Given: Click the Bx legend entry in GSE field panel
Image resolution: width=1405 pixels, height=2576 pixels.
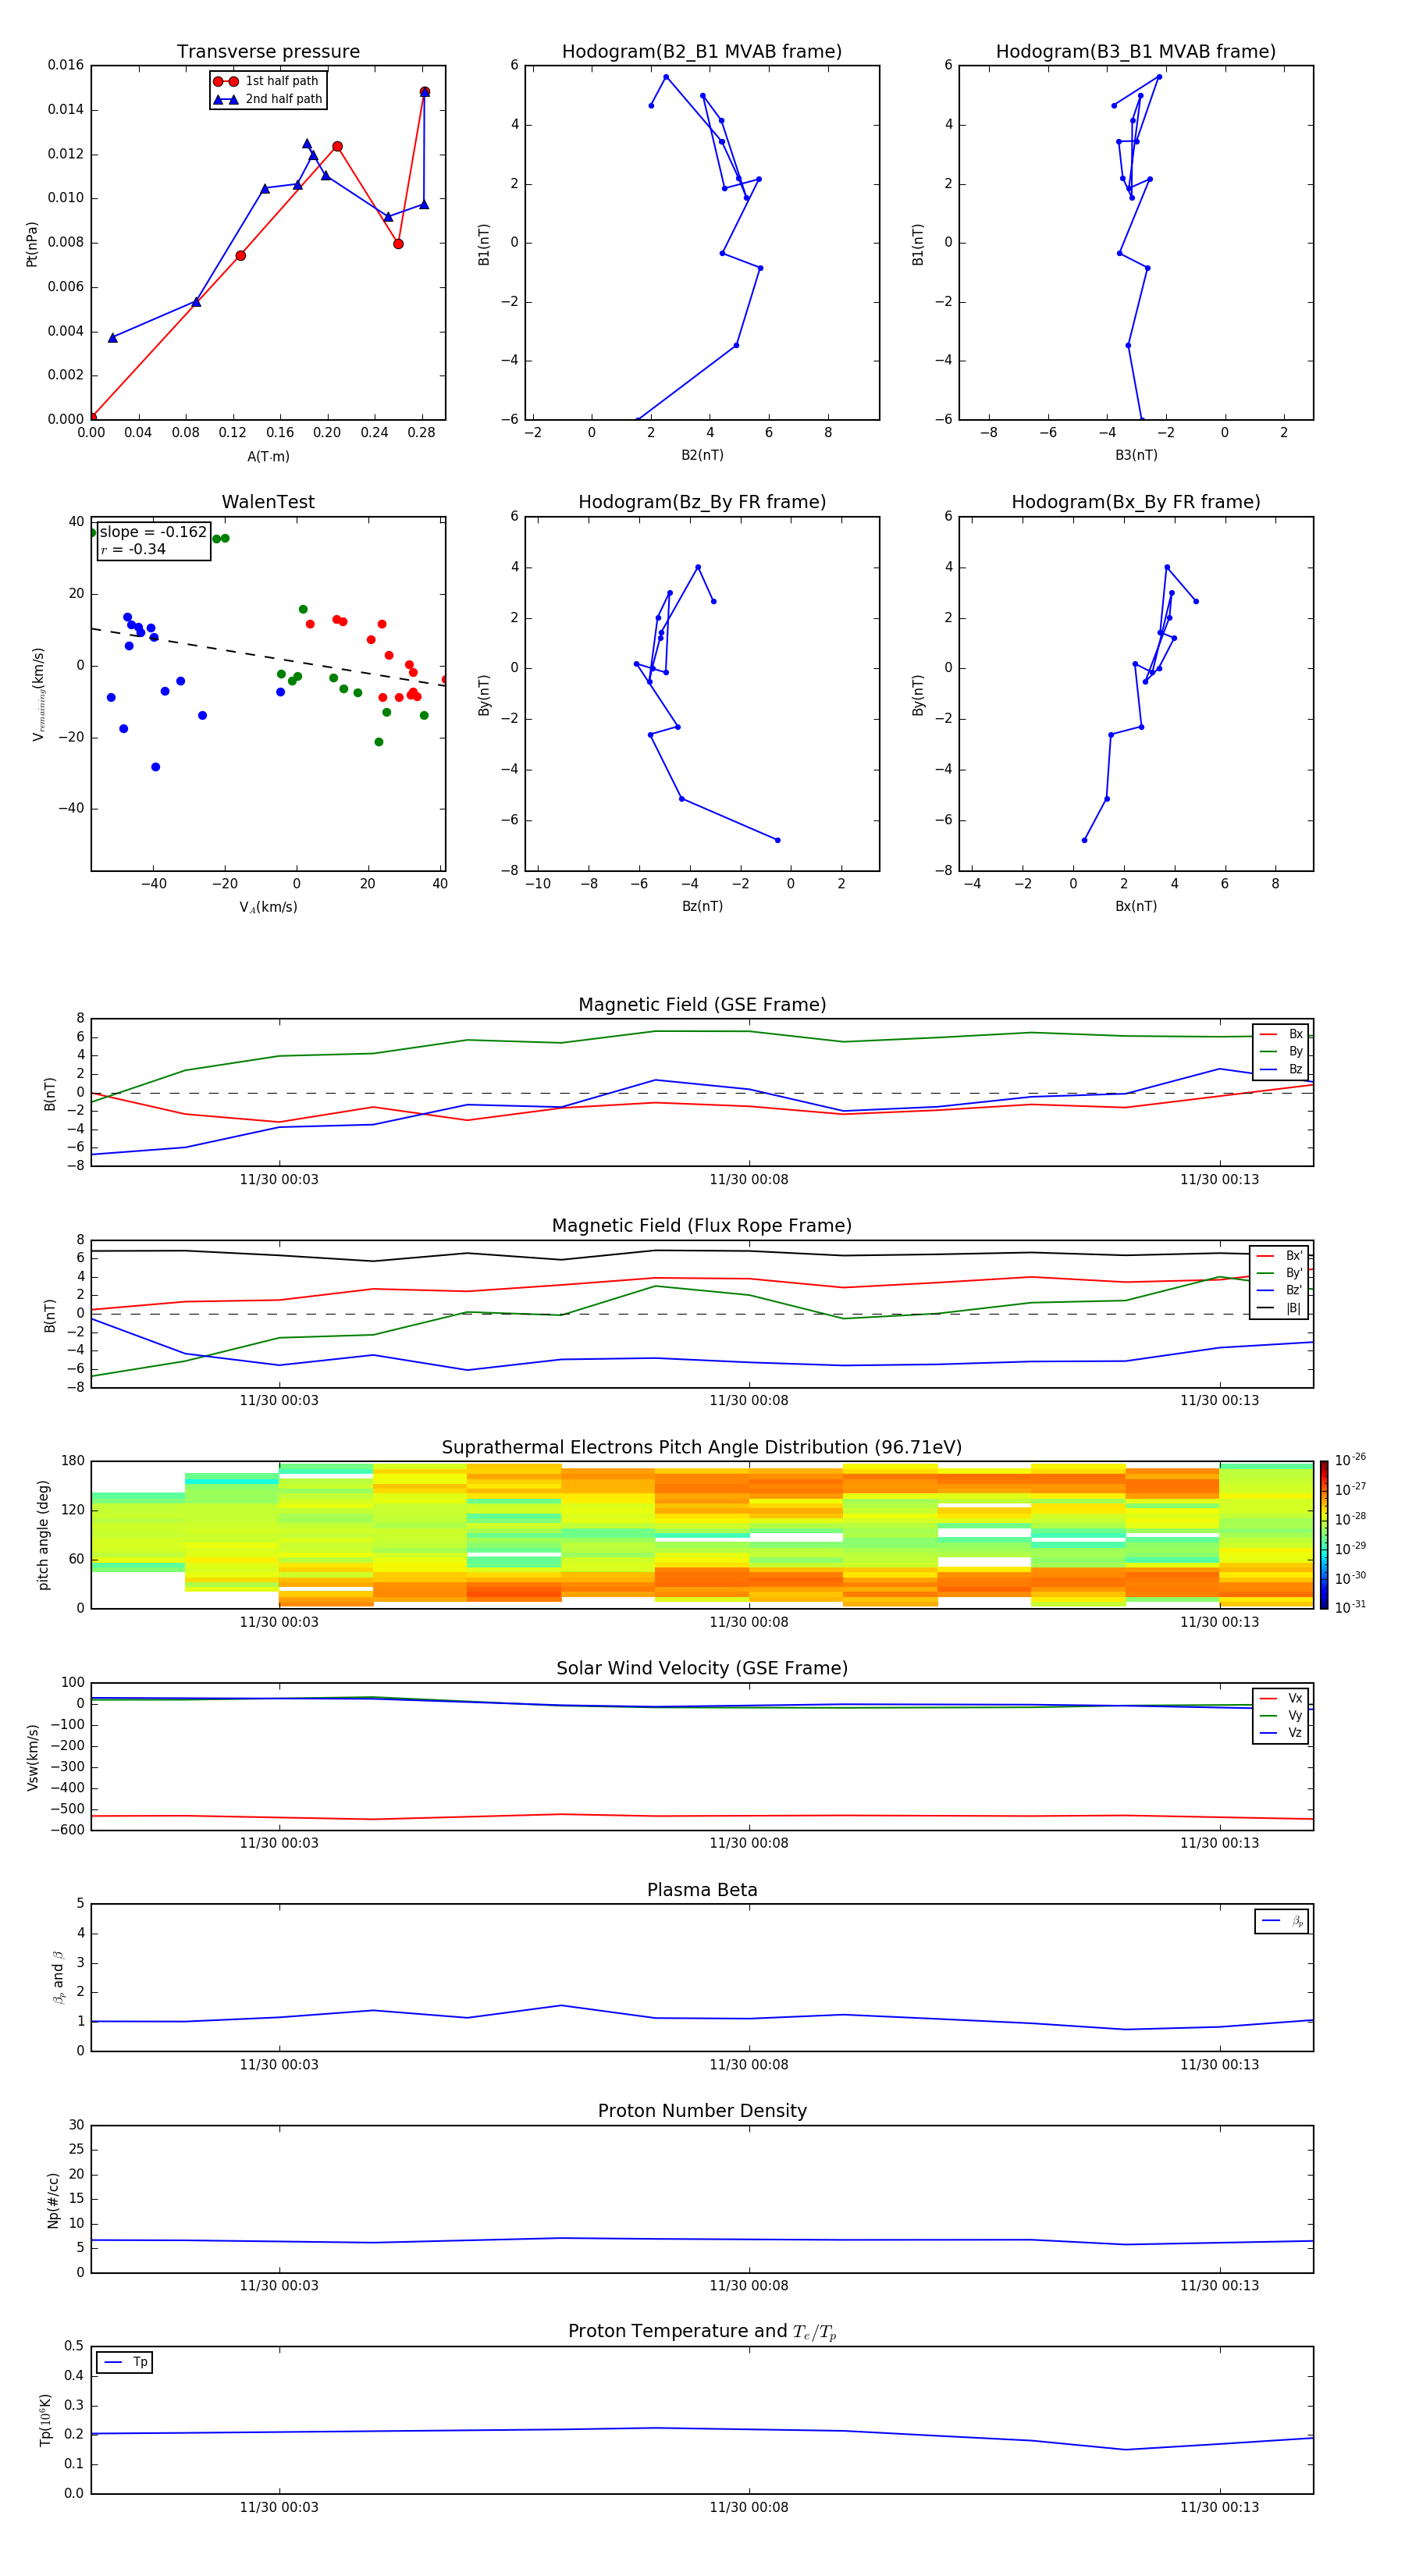Looking at the screenshot, I should point(1281,1034).
